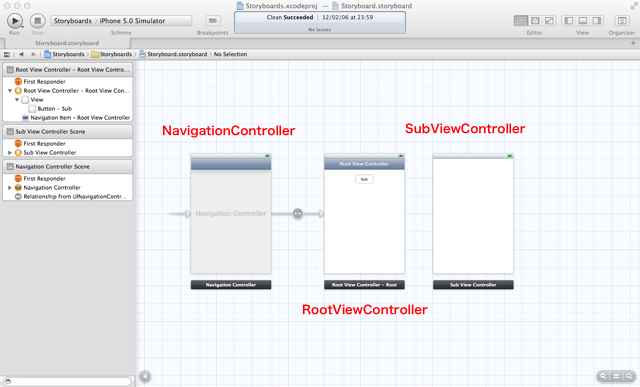Switch to the Assistant editor
This screenshot has width=640, height=387.
click(535, 20)
